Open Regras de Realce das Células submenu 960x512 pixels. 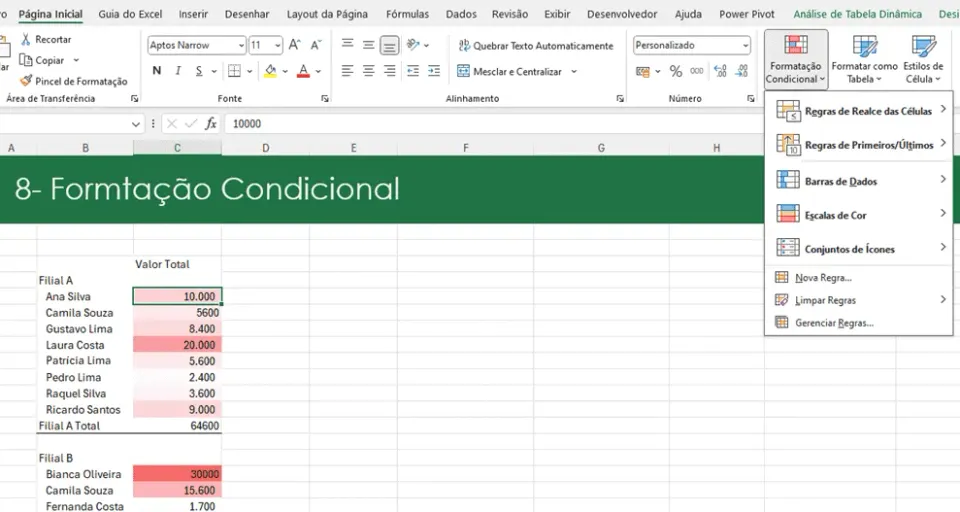pos(859,111)
